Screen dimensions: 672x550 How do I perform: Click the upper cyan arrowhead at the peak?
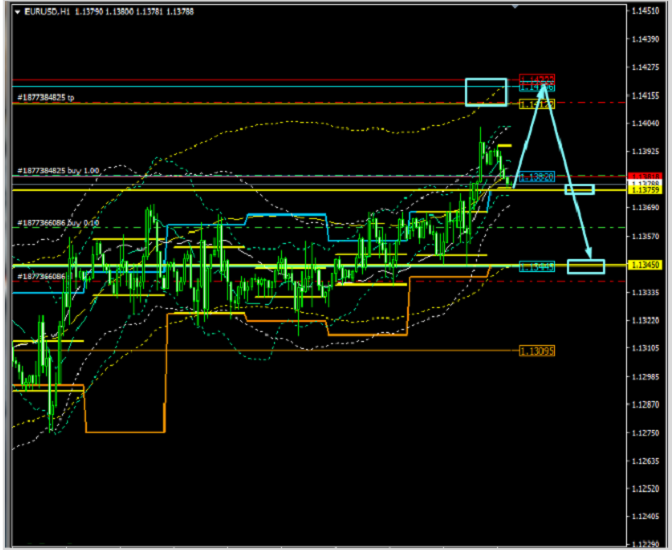[544, 87]
